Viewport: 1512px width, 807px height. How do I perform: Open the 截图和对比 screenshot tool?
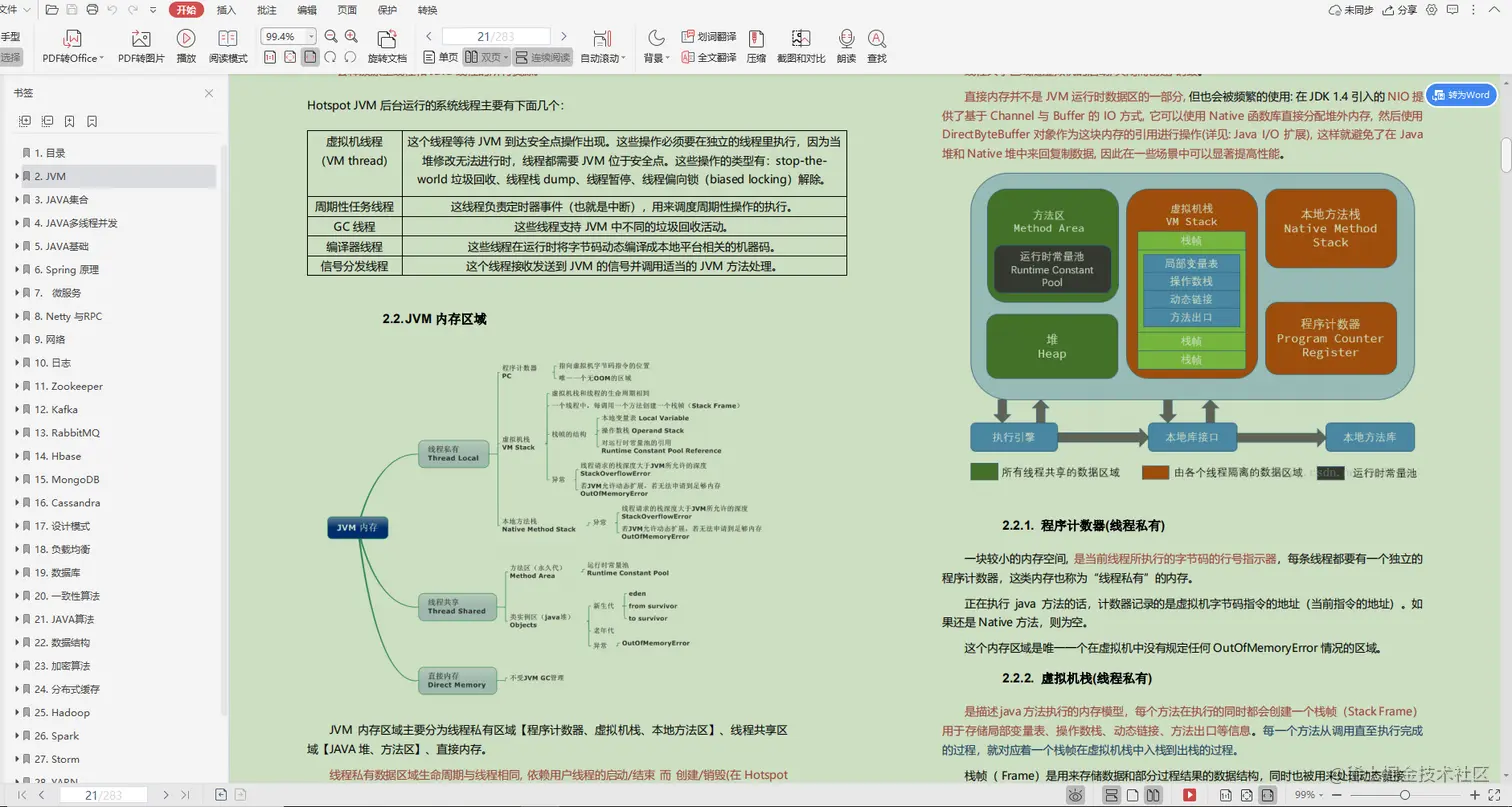800,45
